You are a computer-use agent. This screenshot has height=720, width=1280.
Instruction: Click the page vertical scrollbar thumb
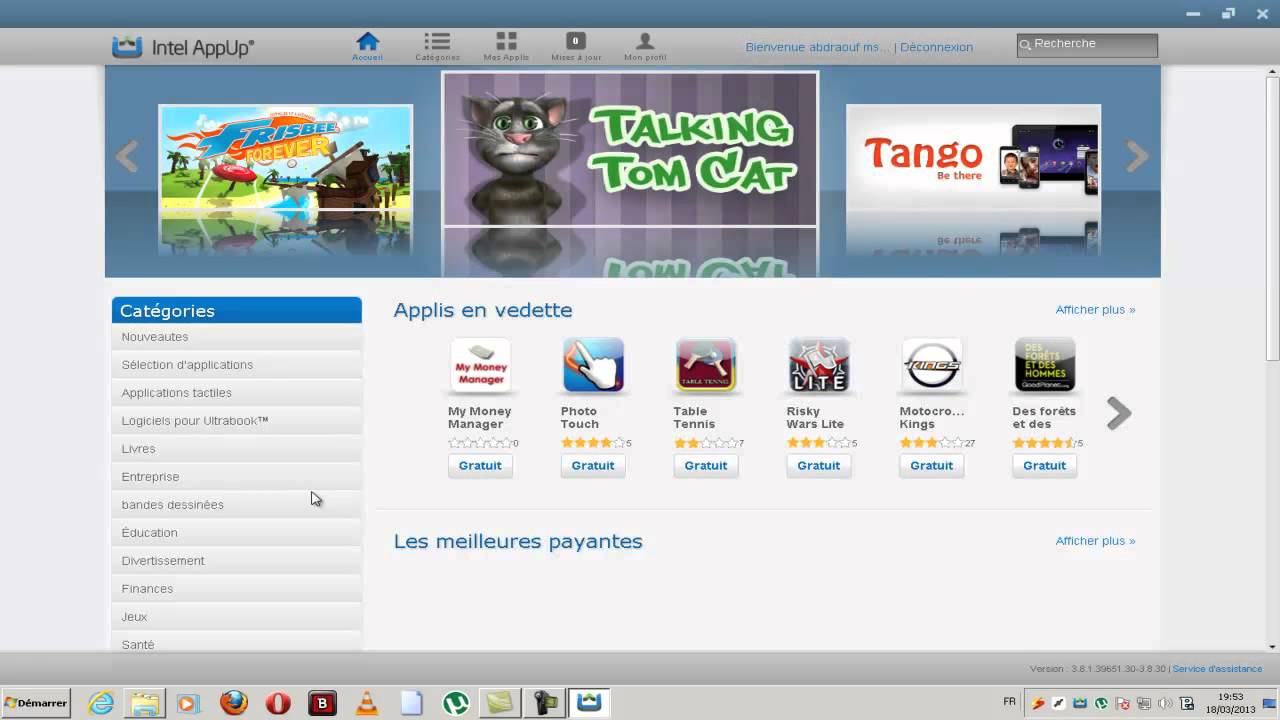coord(1273,220)
